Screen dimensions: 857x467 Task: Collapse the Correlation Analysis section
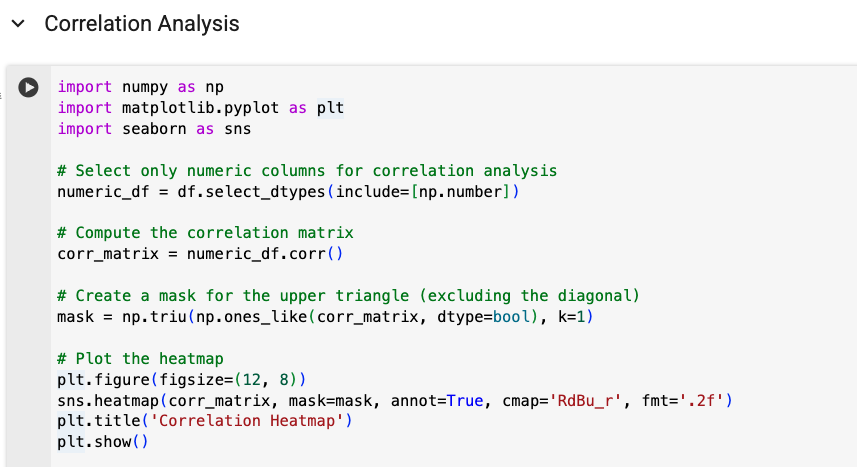click(16, 23)
